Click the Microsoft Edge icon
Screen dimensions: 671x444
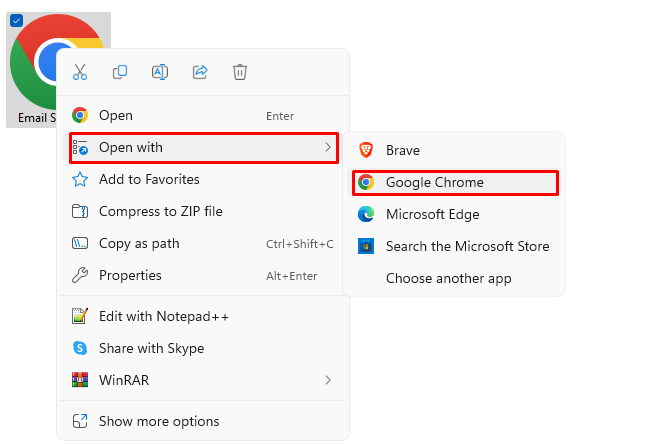pos(366,214)
